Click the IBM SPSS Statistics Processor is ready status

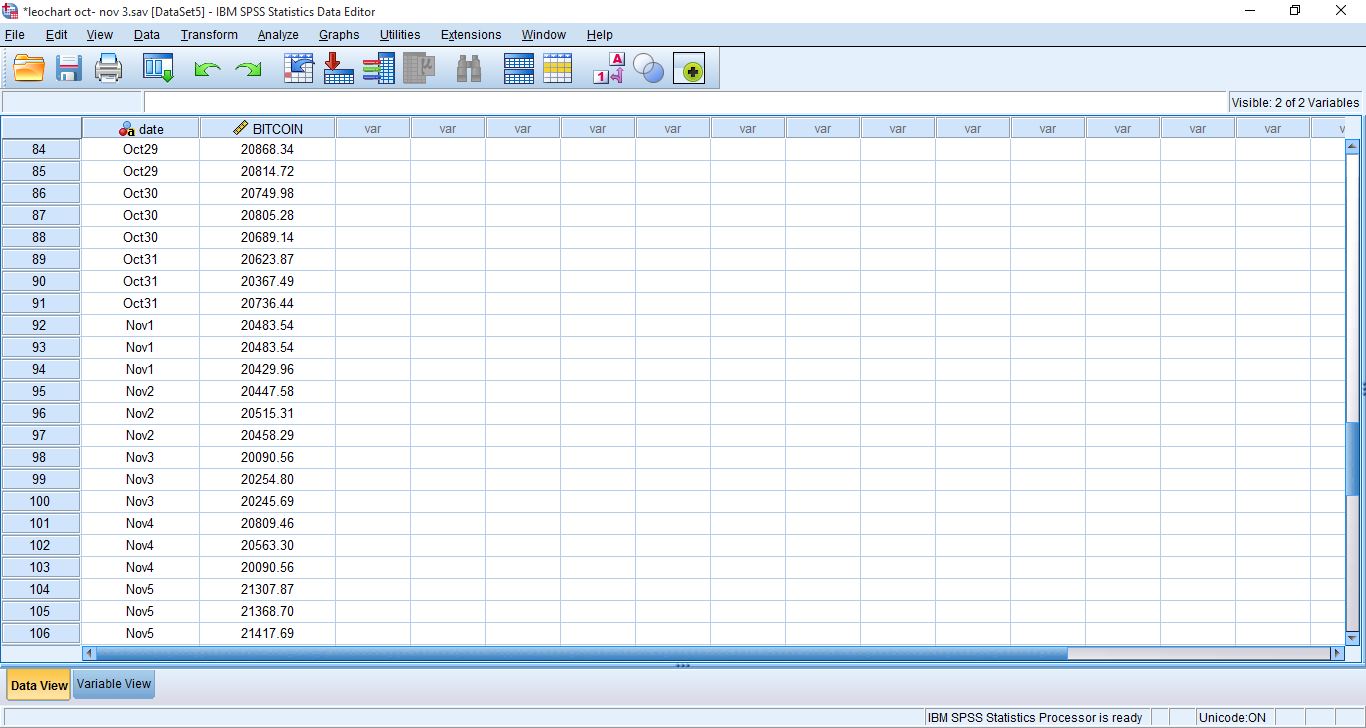[x=1035, y=717]
